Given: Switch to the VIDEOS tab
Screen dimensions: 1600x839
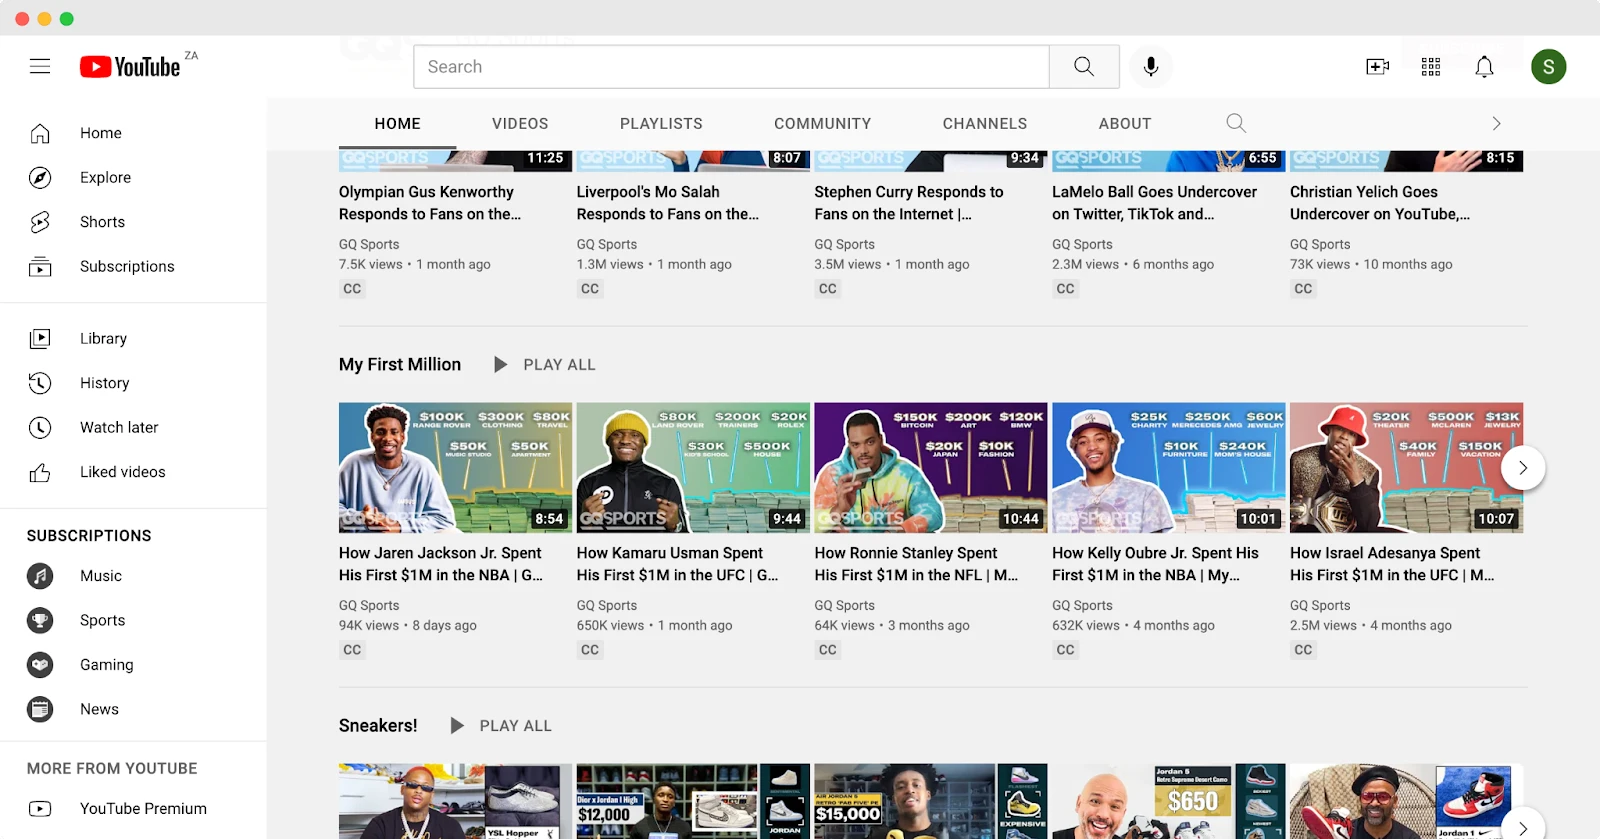Looking at the screenshot, I should pos(520,124).
